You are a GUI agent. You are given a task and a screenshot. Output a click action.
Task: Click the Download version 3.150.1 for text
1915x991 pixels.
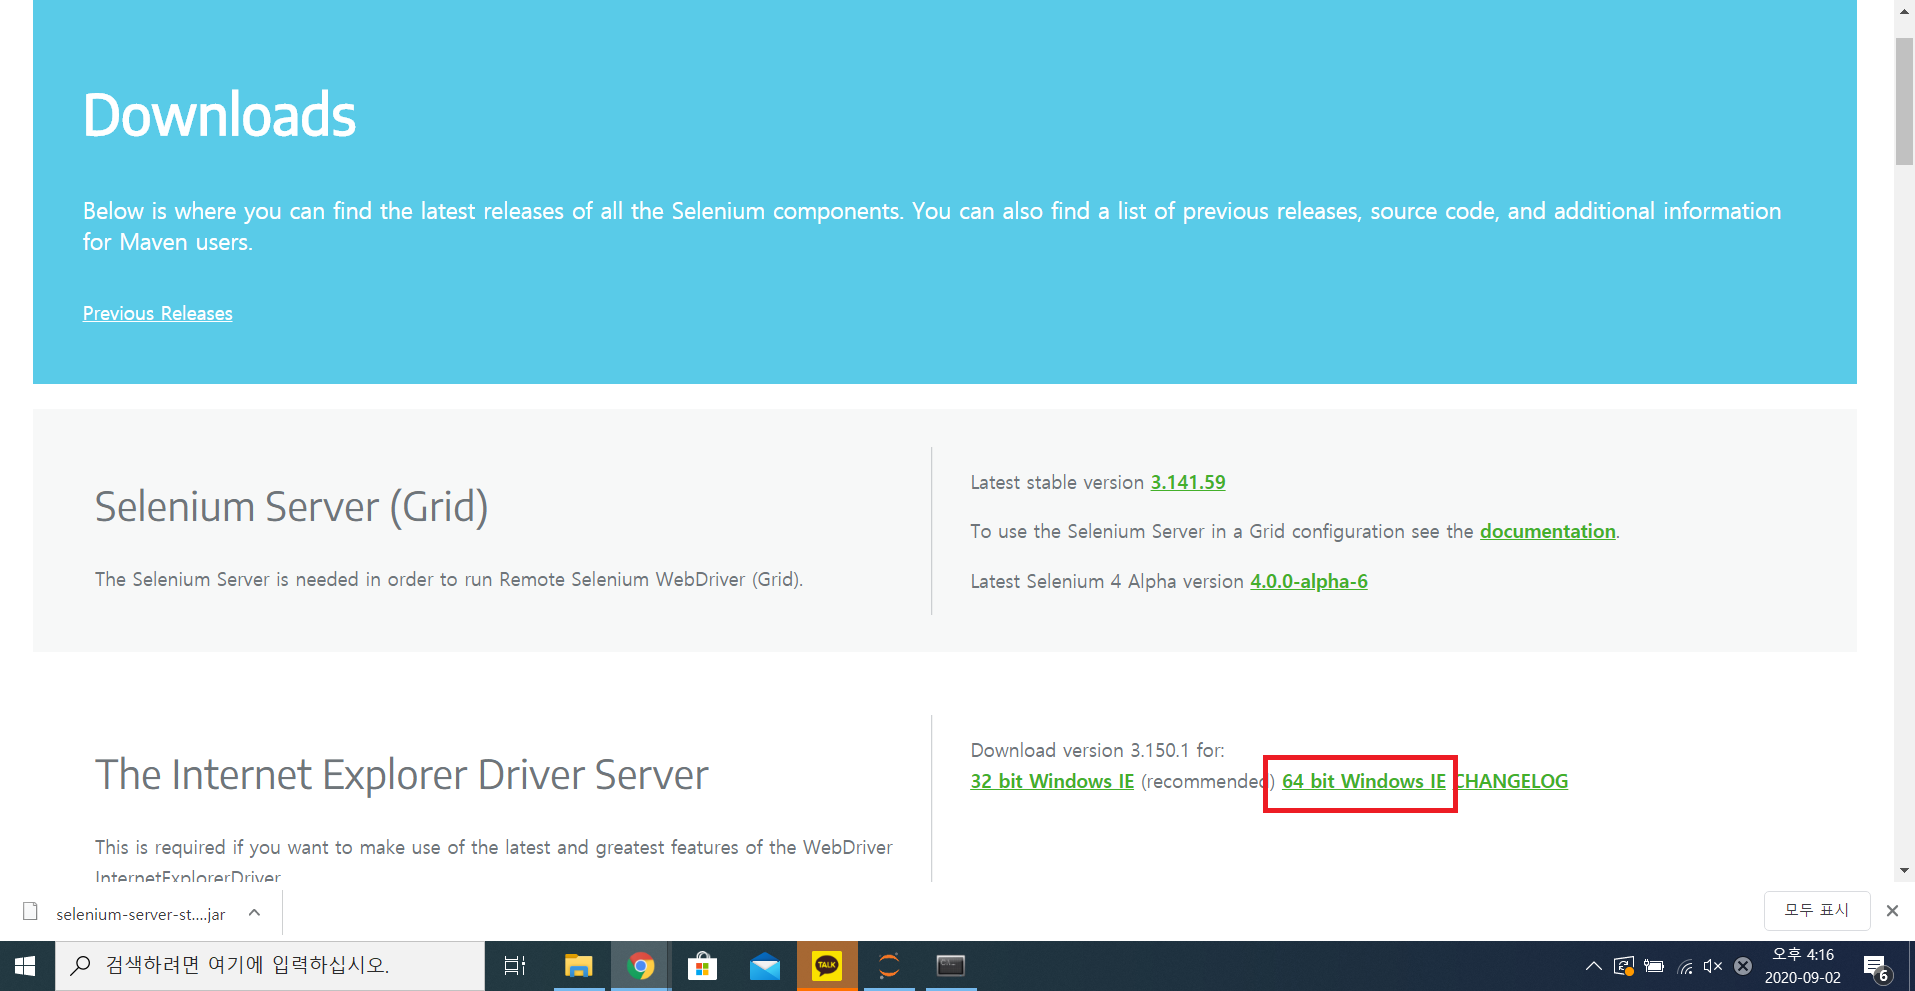pyautogui.click(x=1097, y=750)
